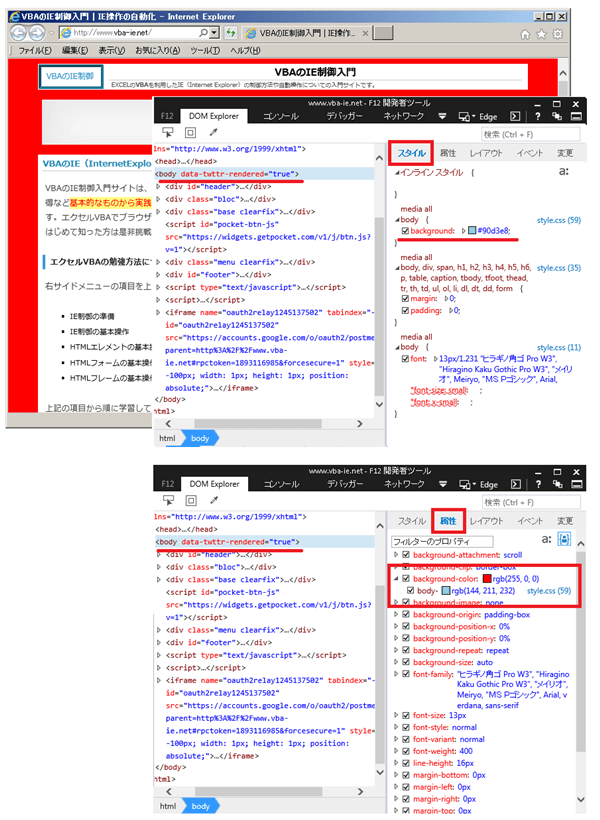This screenshot has width=600, height=820.
Task: Show console pane icon in upper developer tools
Action: pos(515,116)
